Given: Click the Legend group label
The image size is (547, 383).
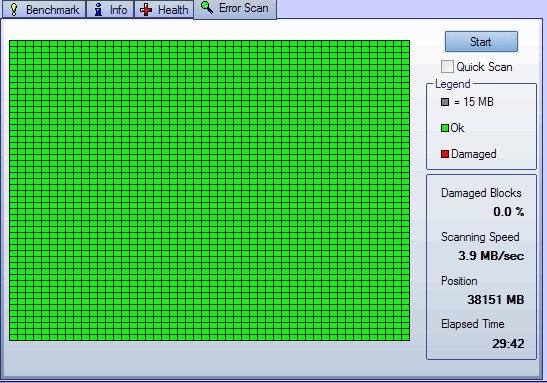Looking at the screenshot, I should tap(453, 84).
